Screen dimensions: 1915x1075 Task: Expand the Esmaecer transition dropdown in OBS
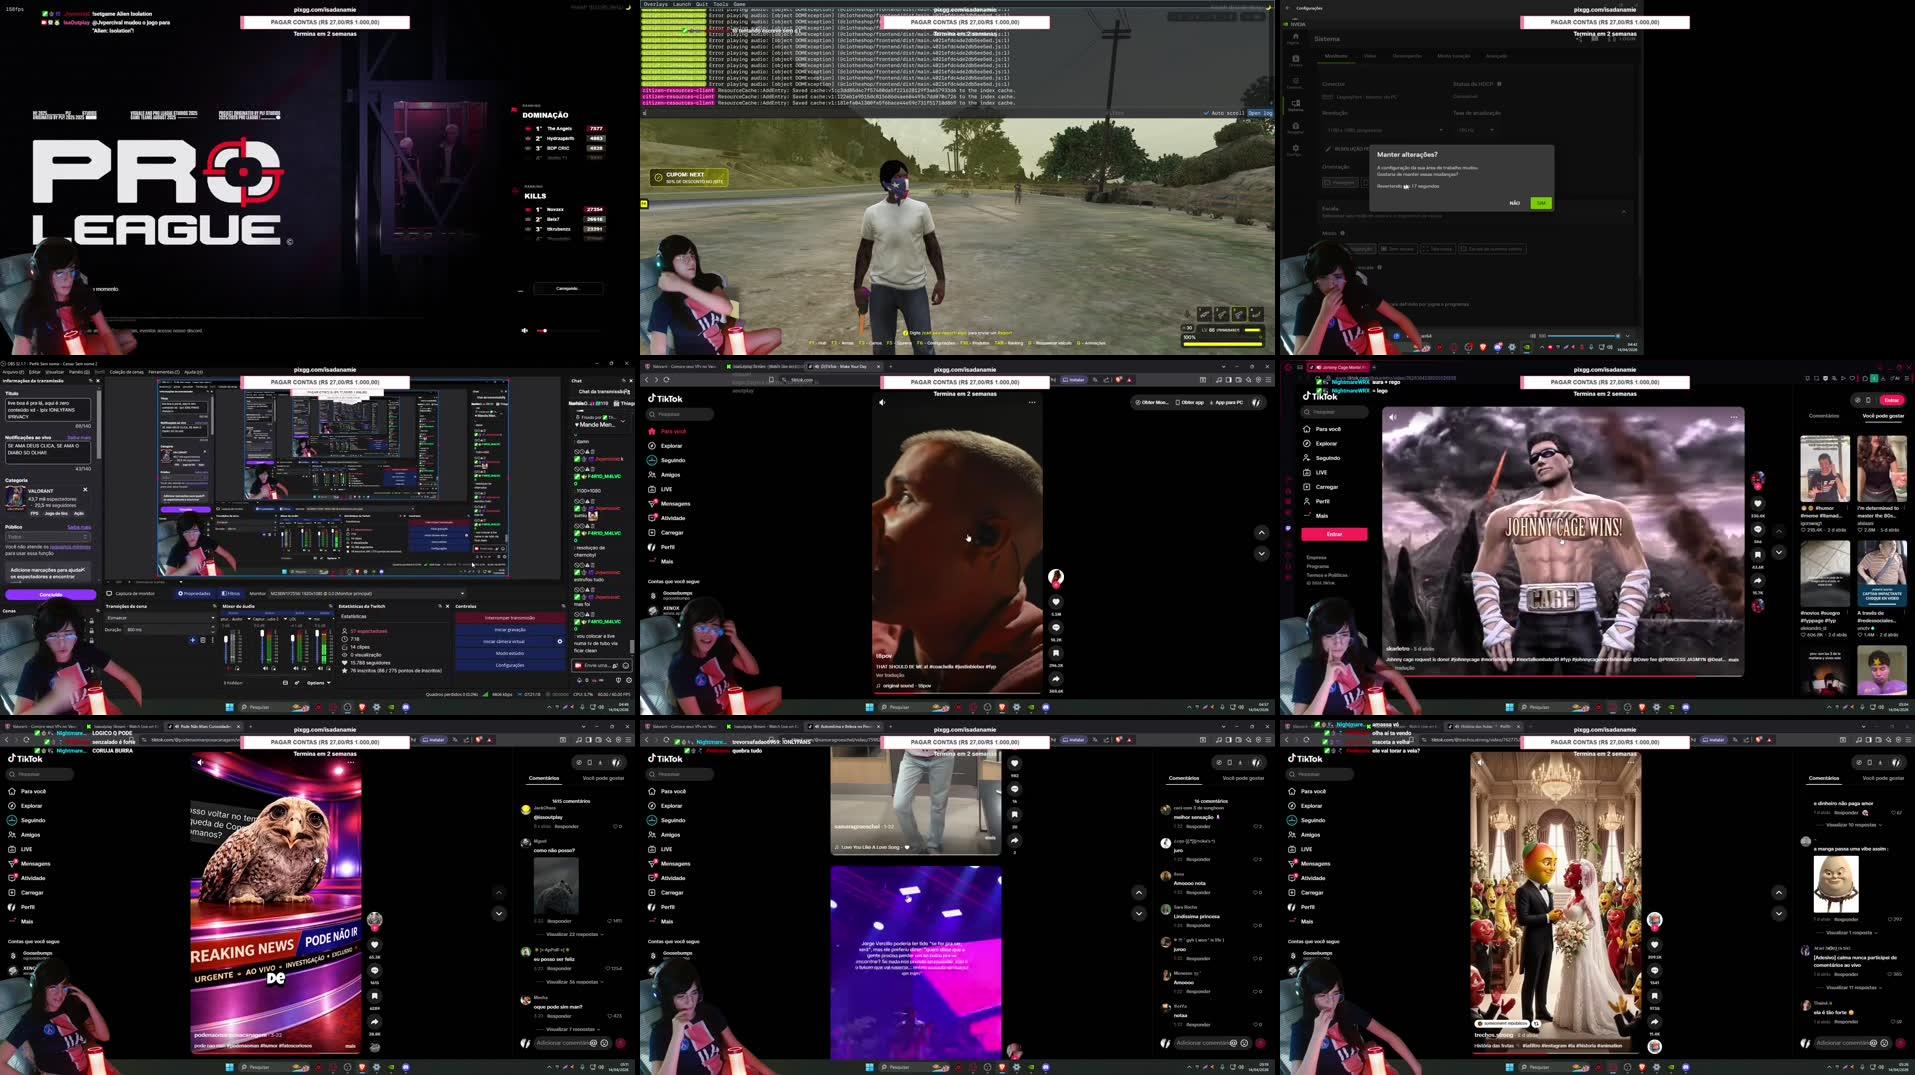point(213,618)
